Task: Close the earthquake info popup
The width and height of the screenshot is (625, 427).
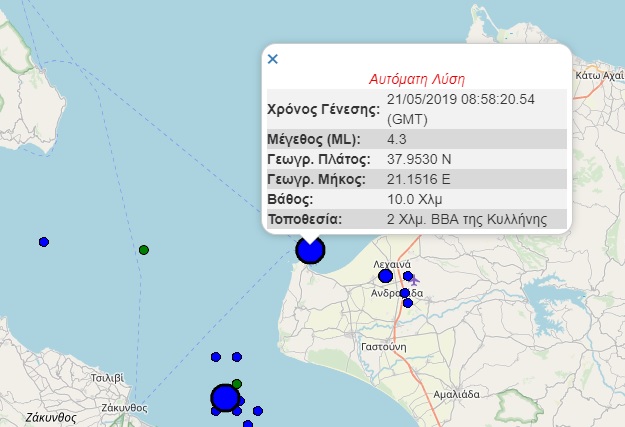Action: 272,59
